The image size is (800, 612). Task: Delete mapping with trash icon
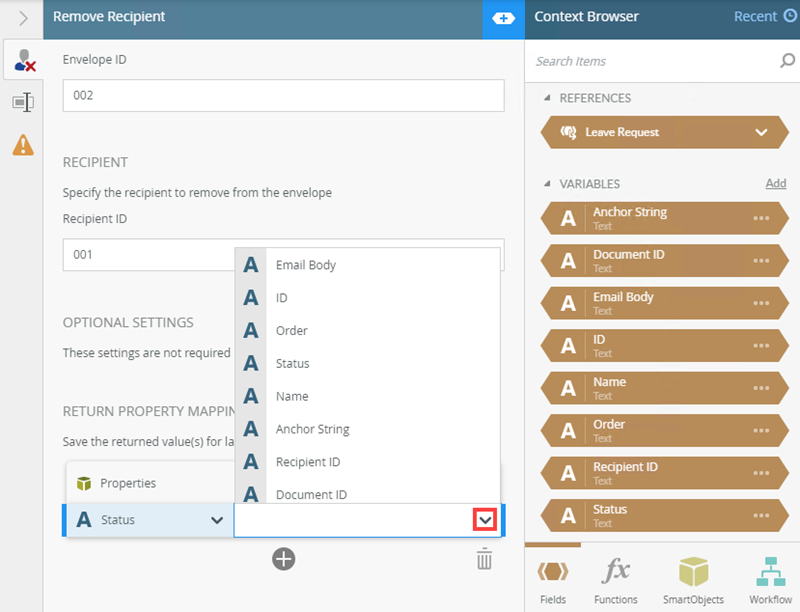click(x=484, y=559)
